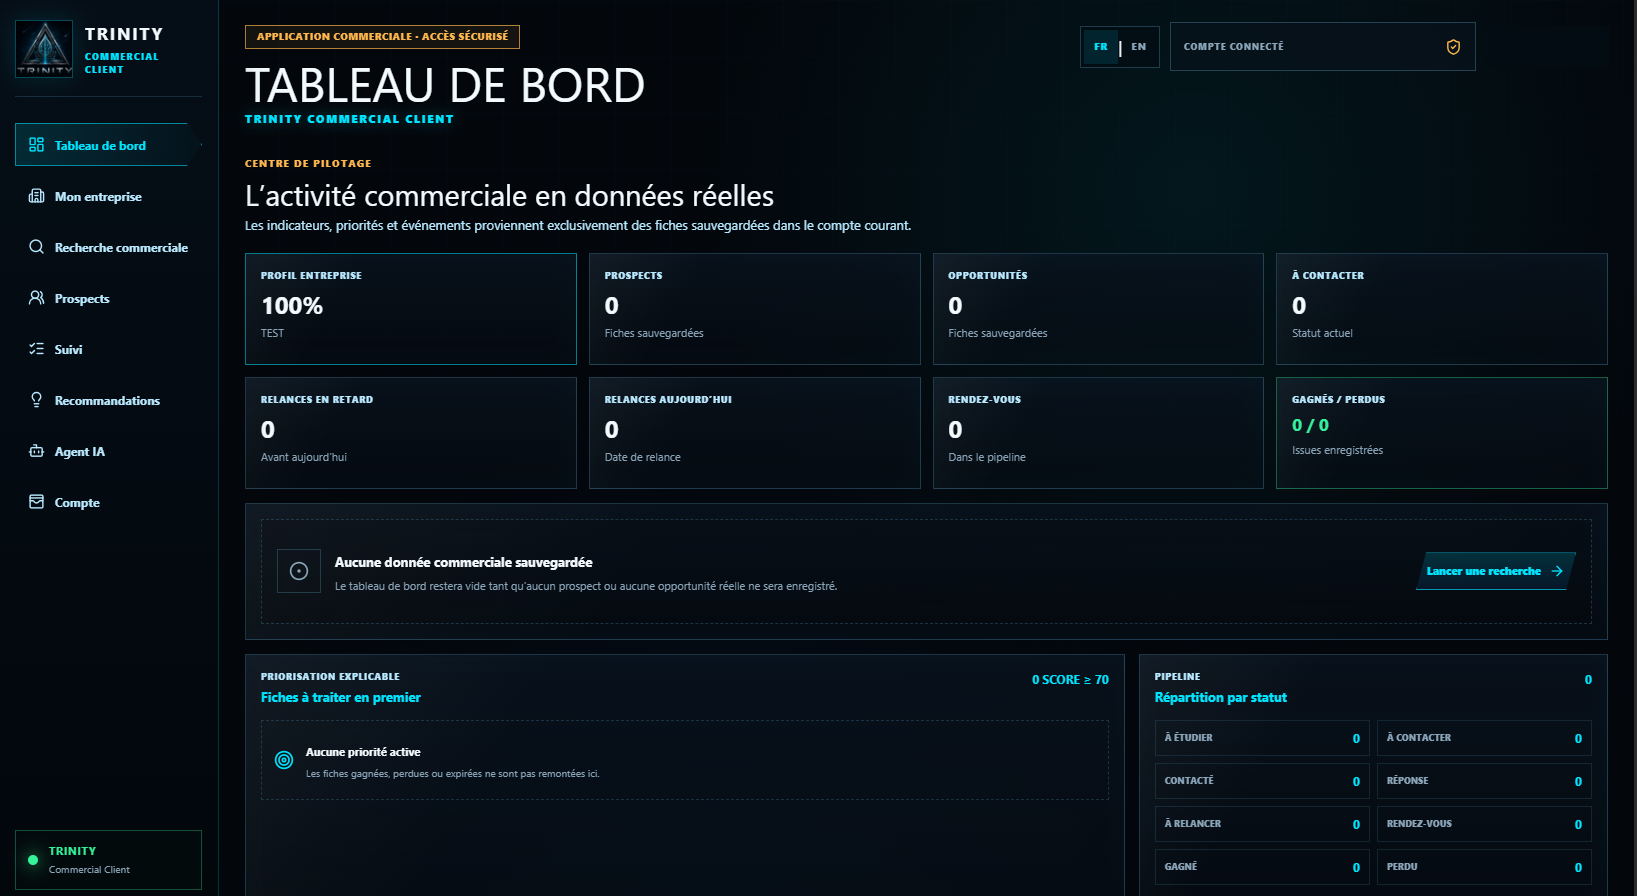
Task: Open the Prospects stat card
Action: coord(755,309)
